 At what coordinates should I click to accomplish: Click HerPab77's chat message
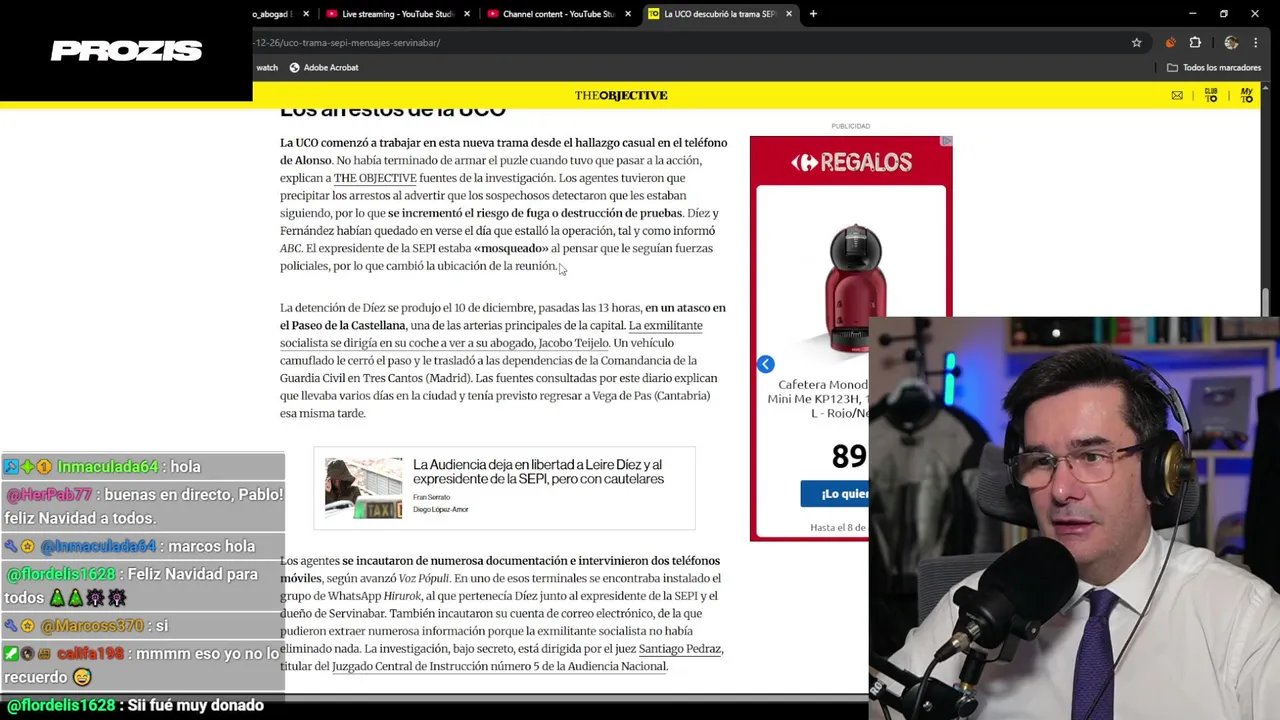tap(144, 506)
